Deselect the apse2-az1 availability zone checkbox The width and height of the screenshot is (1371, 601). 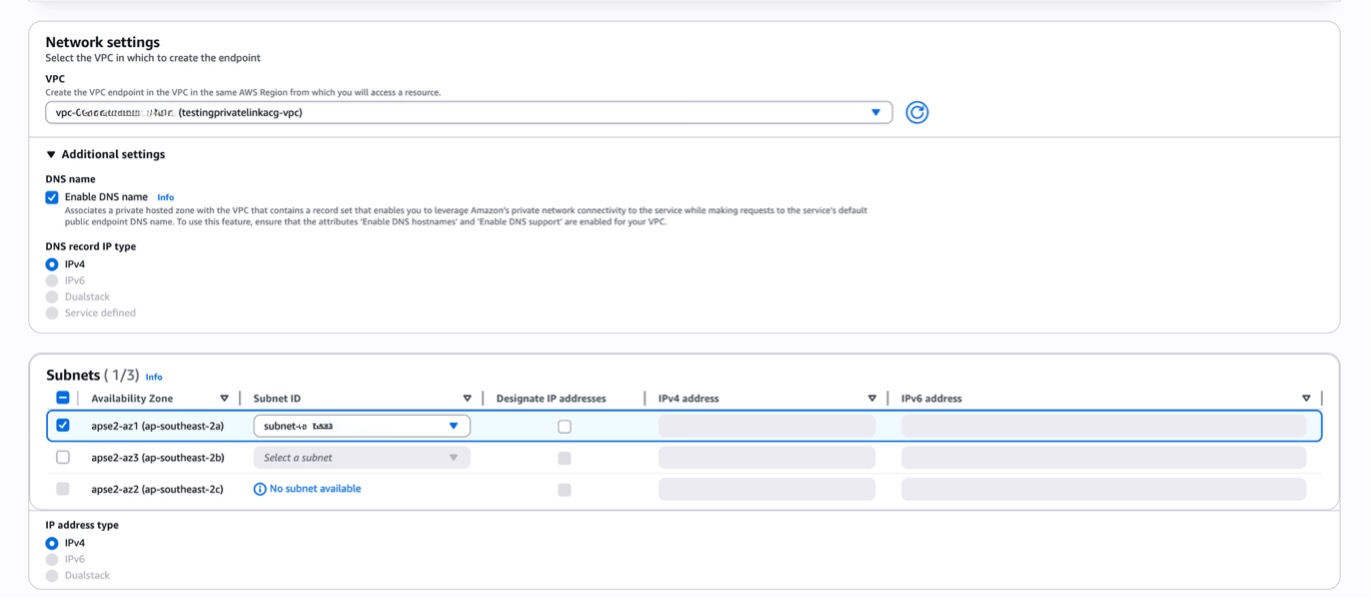63,426
